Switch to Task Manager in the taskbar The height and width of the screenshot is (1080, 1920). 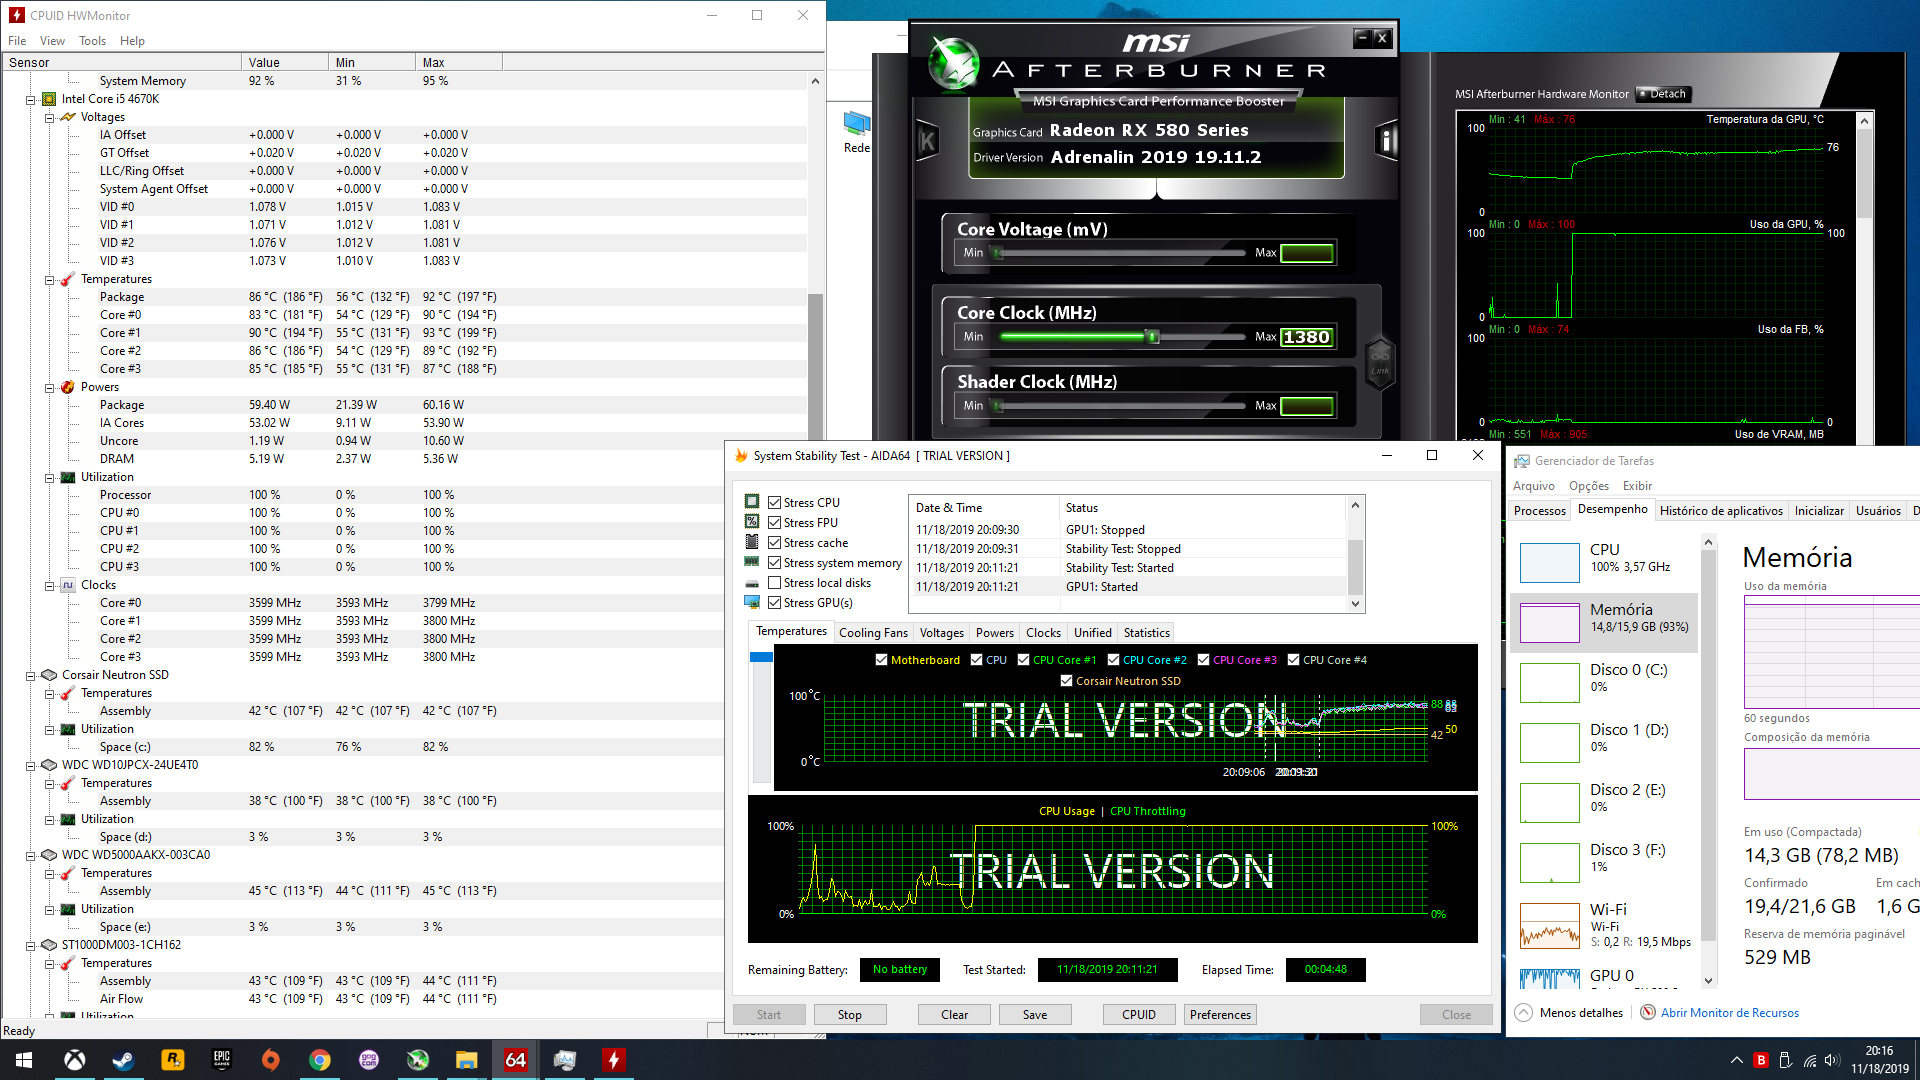(565, 1060)
